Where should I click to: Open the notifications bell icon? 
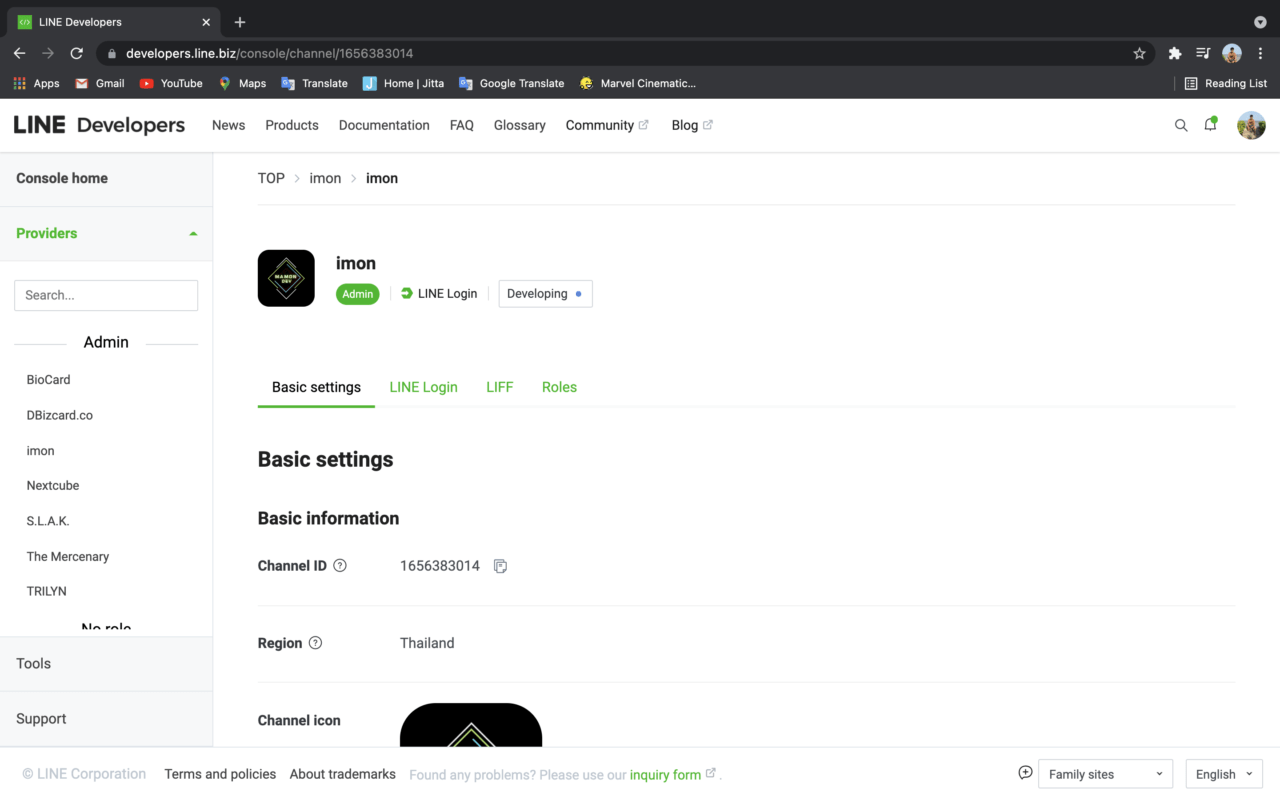coord(1210,125)
